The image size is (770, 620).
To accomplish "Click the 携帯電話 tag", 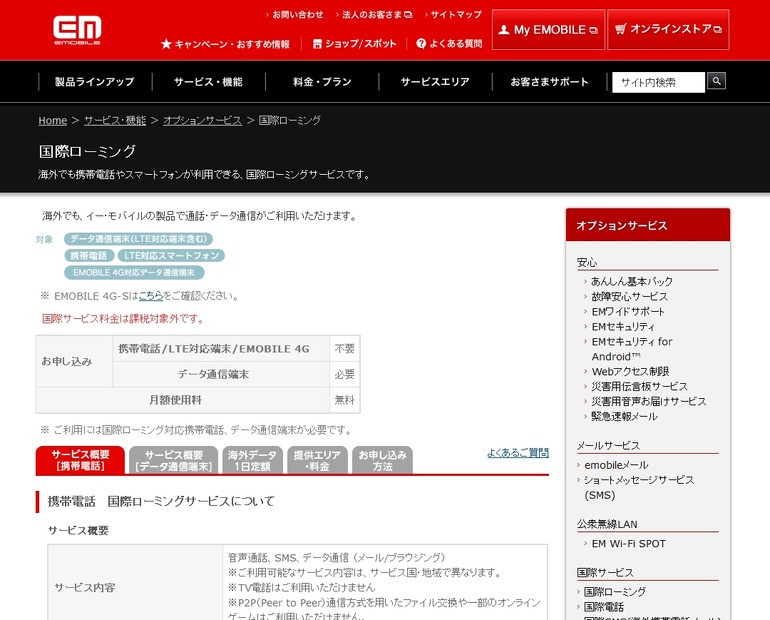I will (89, 255).
